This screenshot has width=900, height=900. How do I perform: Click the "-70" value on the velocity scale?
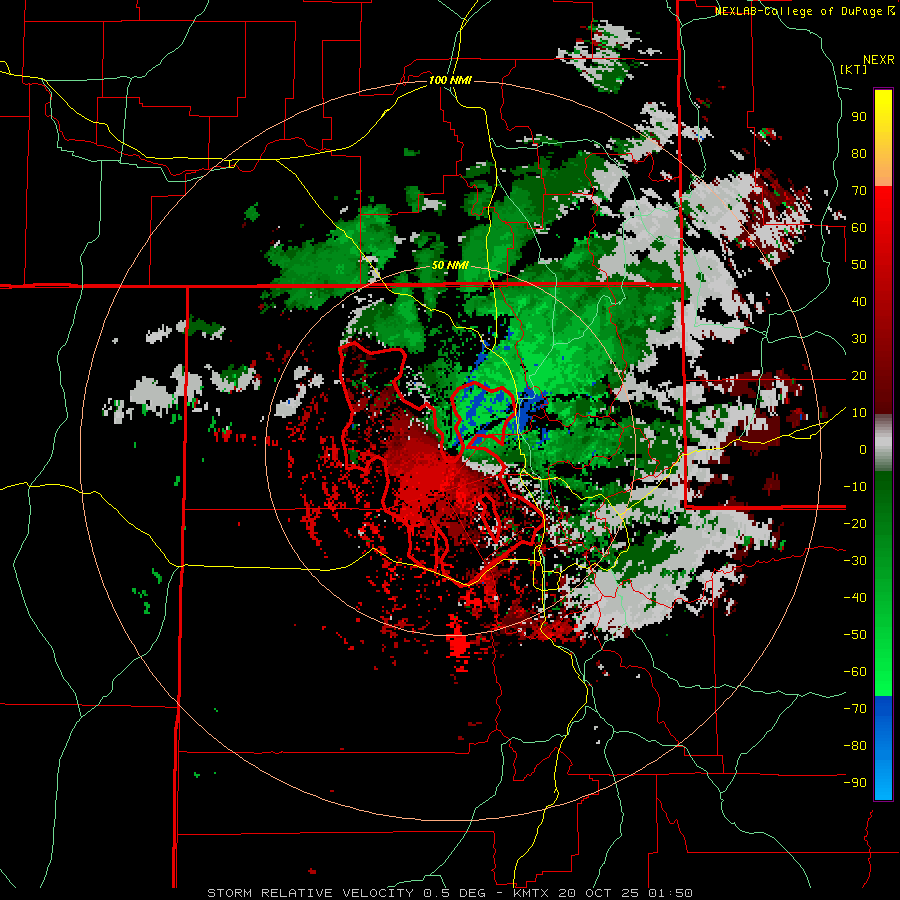(856, 709)
